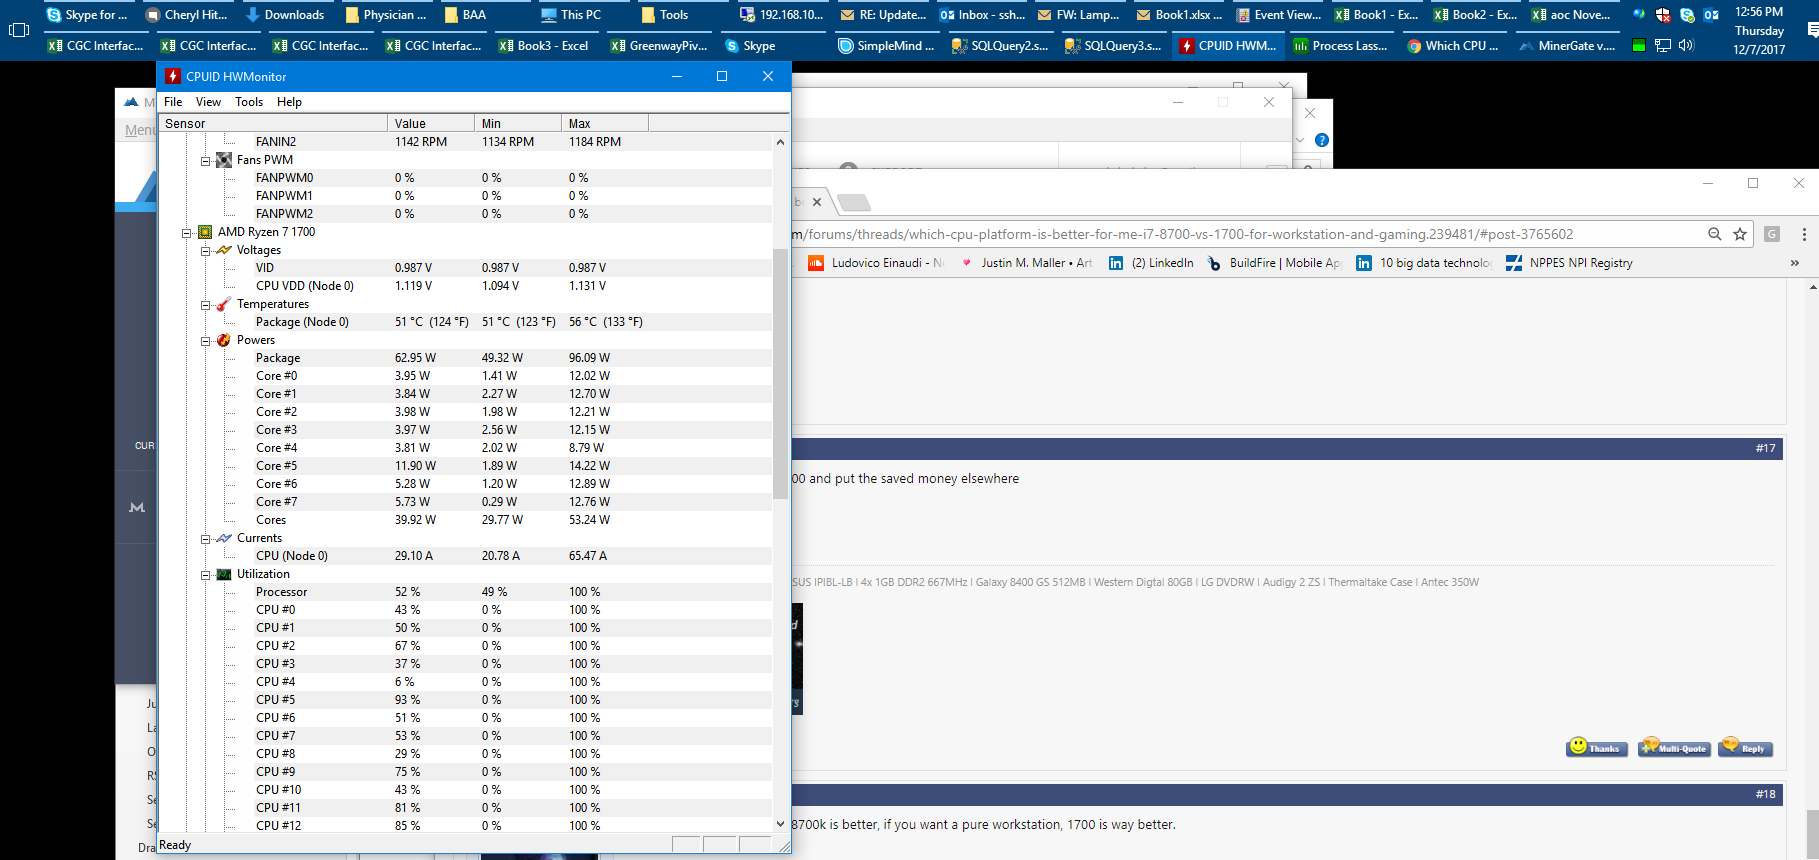Collapse the AMD Ryzen 7 1700 node
Screen dimensions: 1819x860
186,233
